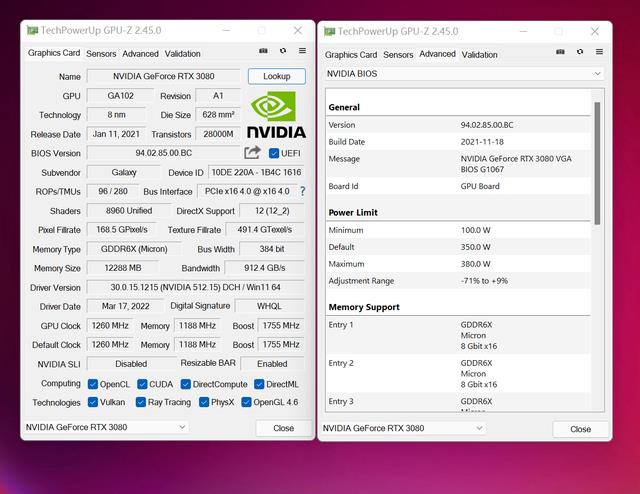
Task: Click the Subvendor field Galaxy
Action: (124, 172)
